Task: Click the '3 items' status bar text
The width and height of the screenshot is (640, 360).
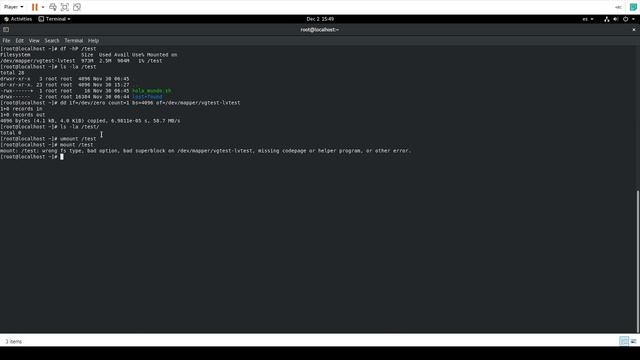Action: (13, 342)
